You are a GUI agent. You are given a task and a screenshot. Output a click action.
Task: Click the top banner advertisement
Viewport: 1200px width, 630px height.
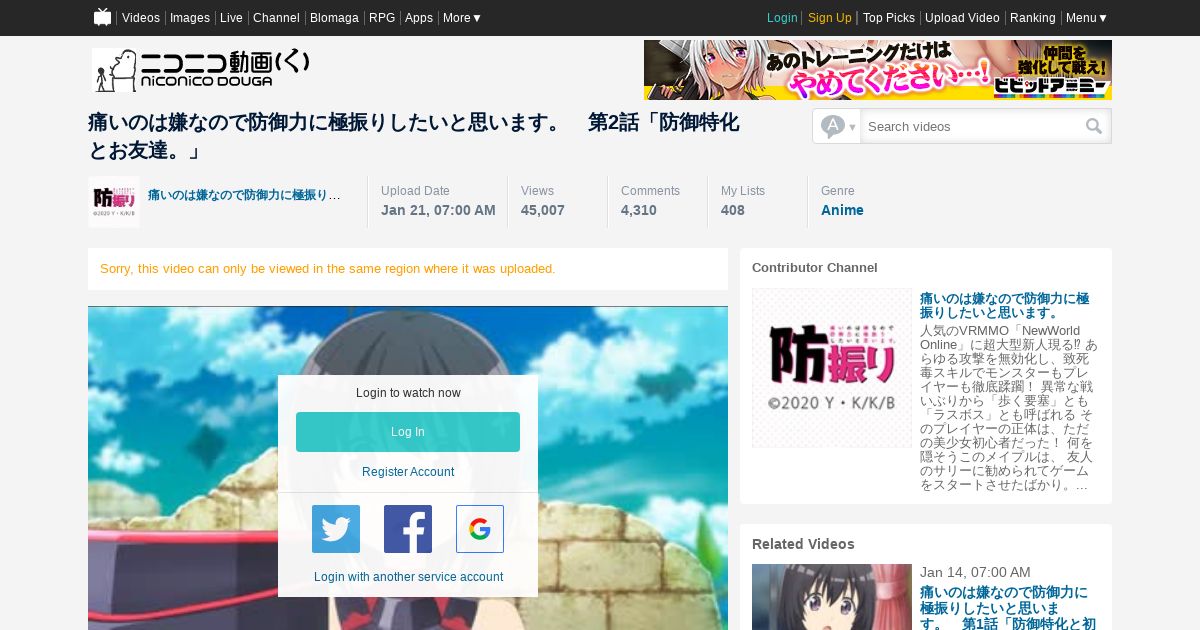[x=878, y=70]
